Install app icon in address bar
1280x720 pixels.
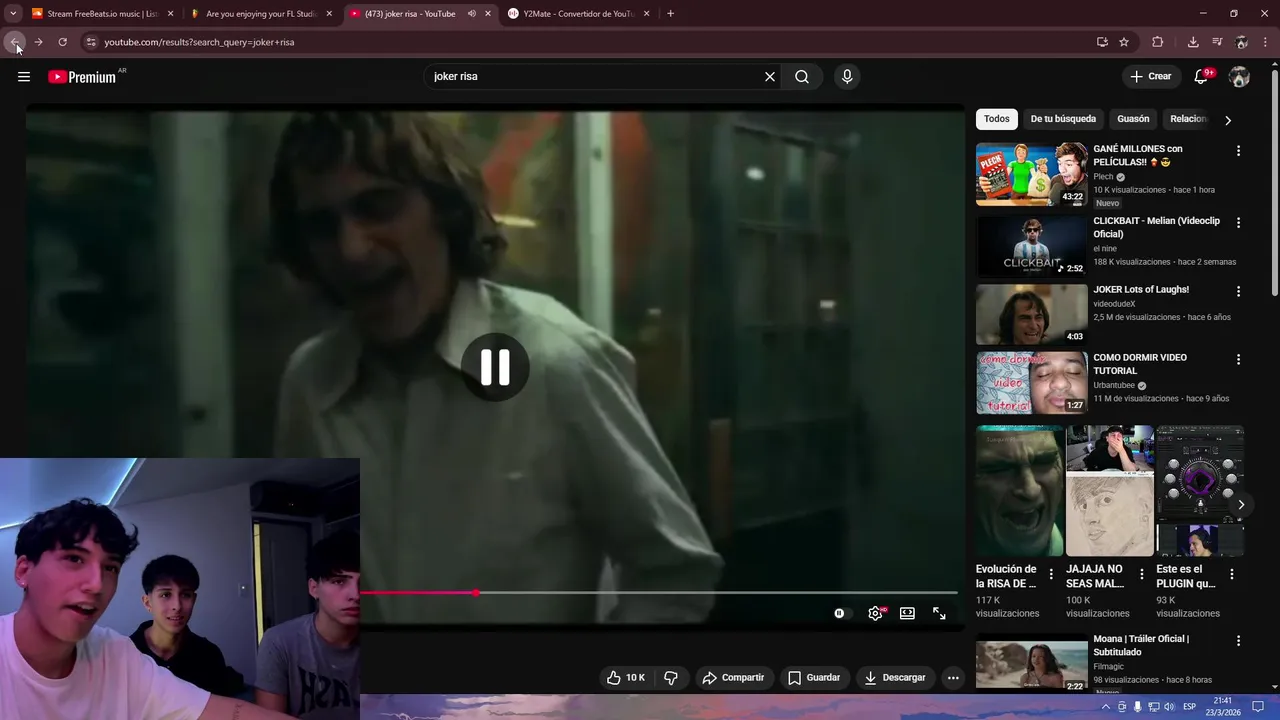pos(1102,42)
